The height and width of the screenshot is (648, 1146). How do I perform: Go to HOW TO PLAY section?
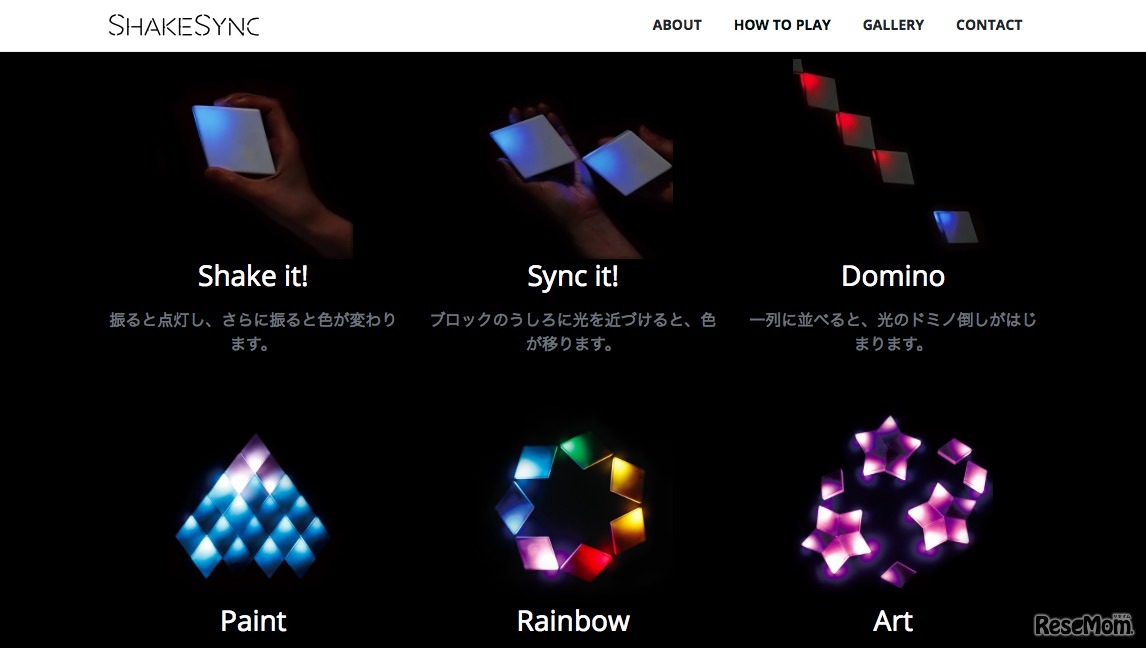click(x=782, y=25)
